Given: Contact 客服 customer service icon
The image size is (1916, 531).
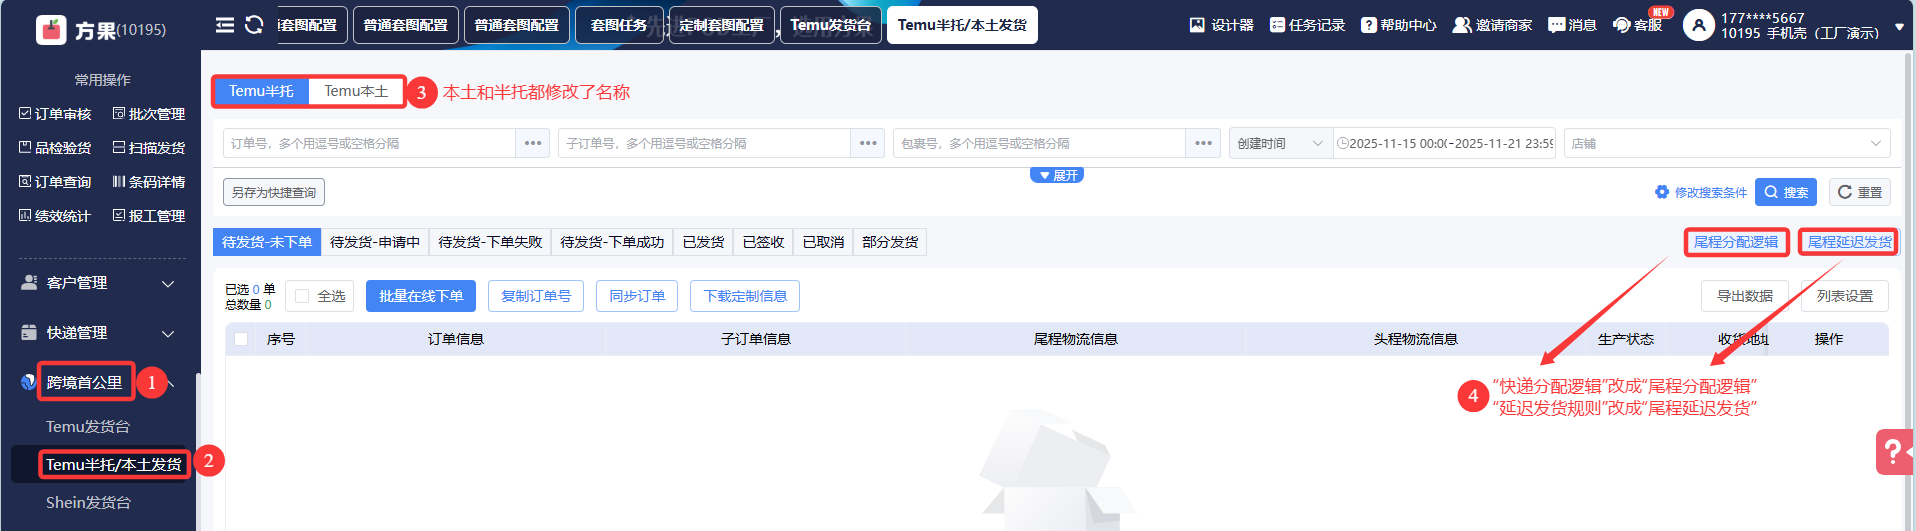Looking at the screenshot, I should pyautogui.click(x=1622, y=25).
